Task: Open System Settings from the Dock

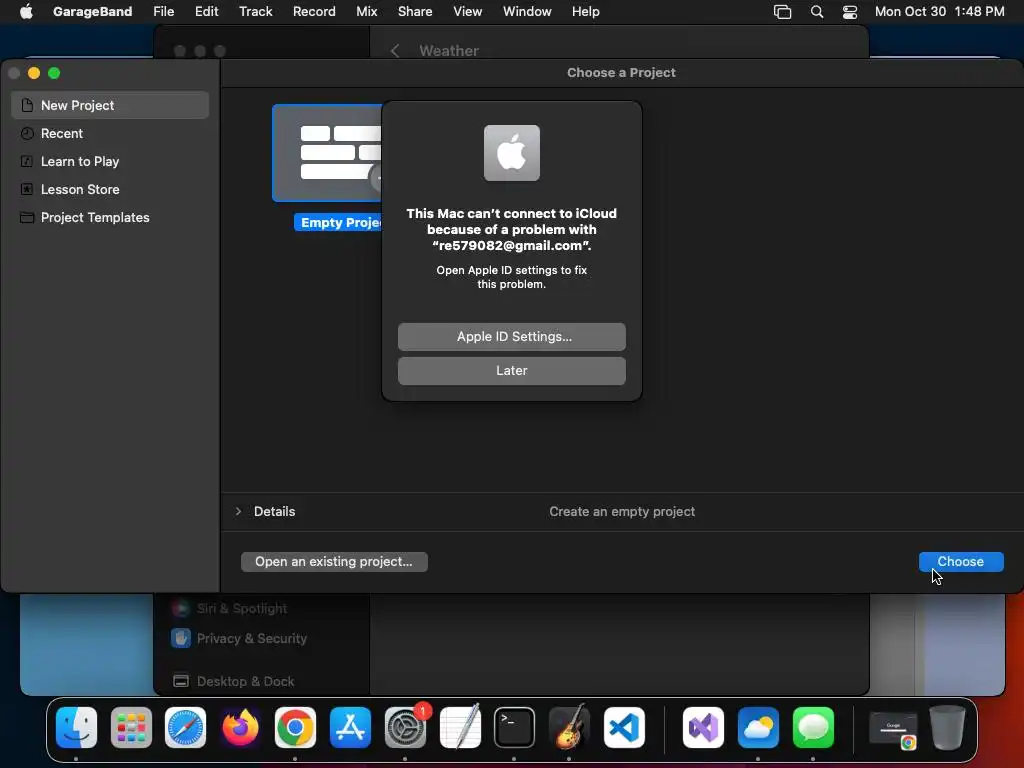Action: (405, 727)
